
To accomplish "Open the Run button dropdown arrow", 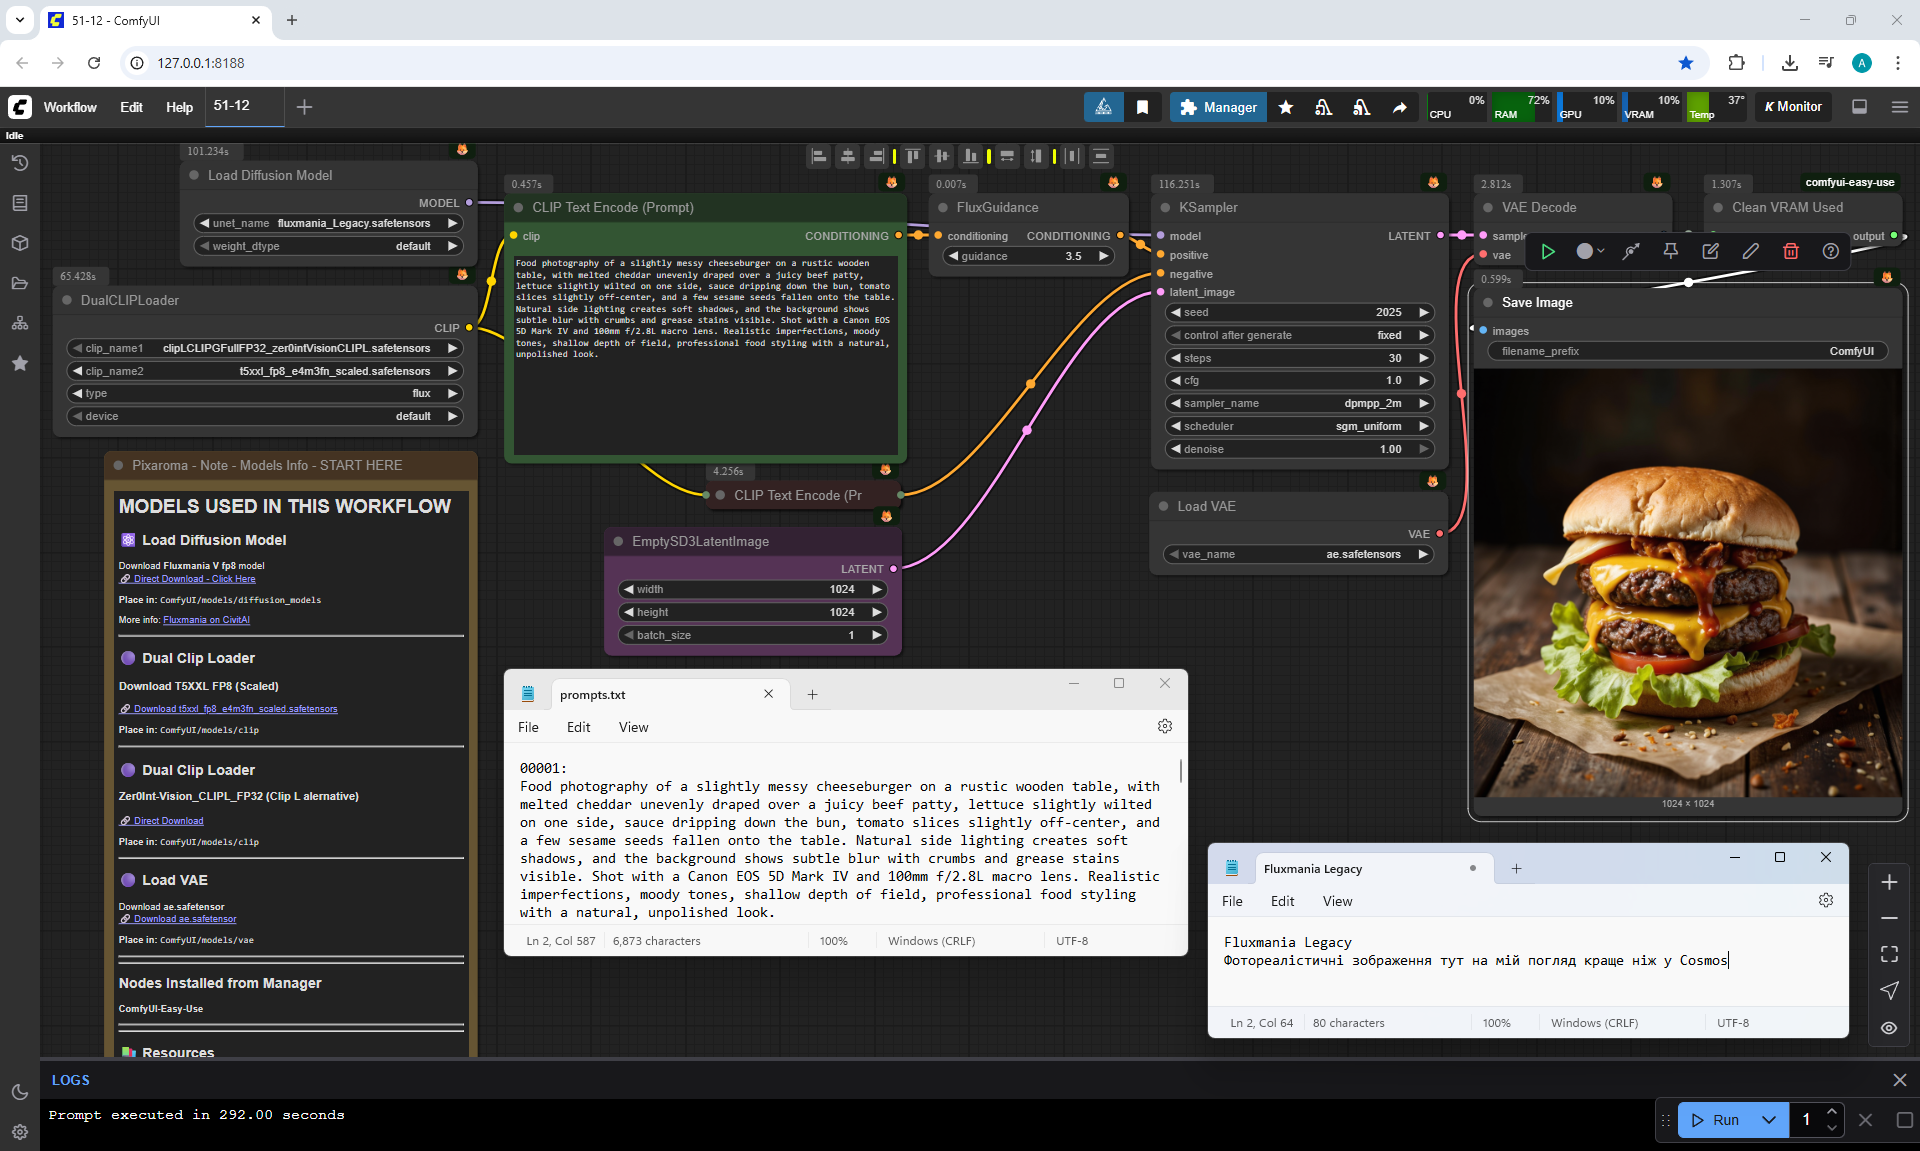I will pos(1768,1120).
